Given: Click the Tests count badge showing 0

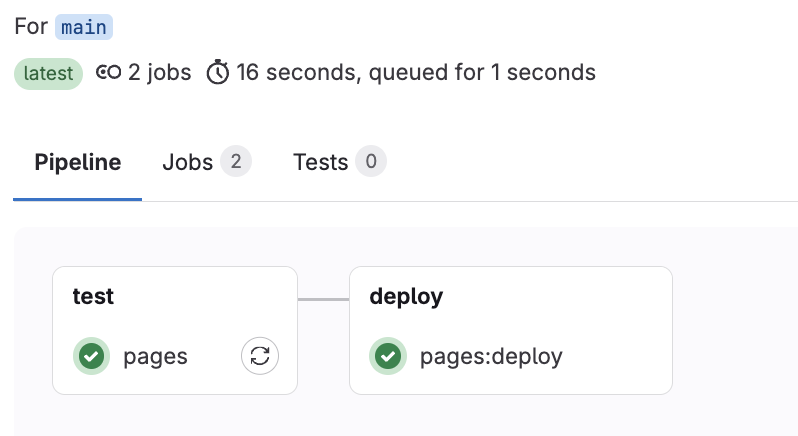Looking at the screenshot, I should [370, 162].
